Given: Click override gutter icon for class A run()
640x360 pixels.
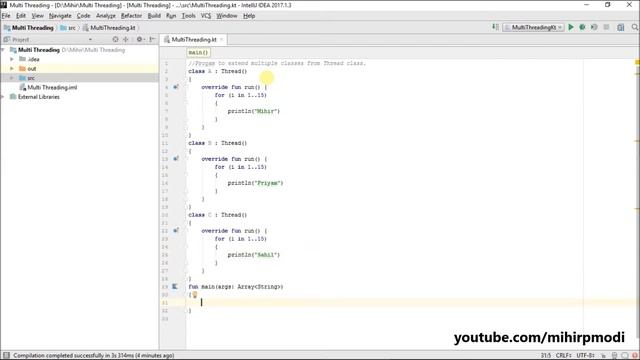Looking at the screenshot, I should tap(176, 87).
